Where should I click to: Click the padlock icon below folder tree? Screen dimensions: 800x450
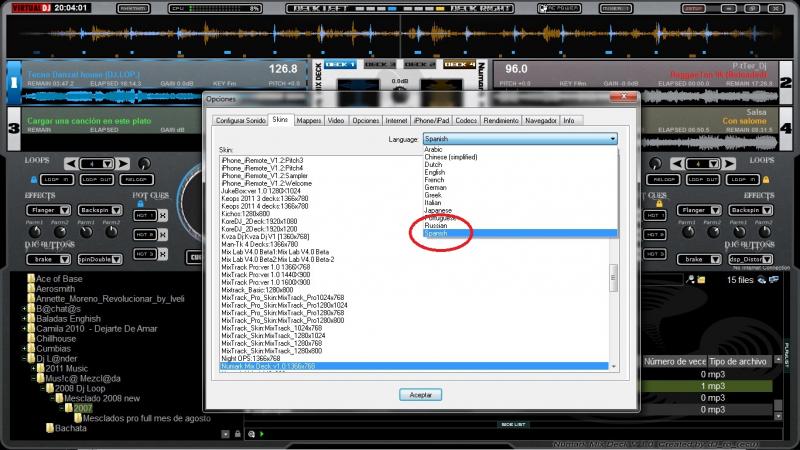tap(238, 434)
